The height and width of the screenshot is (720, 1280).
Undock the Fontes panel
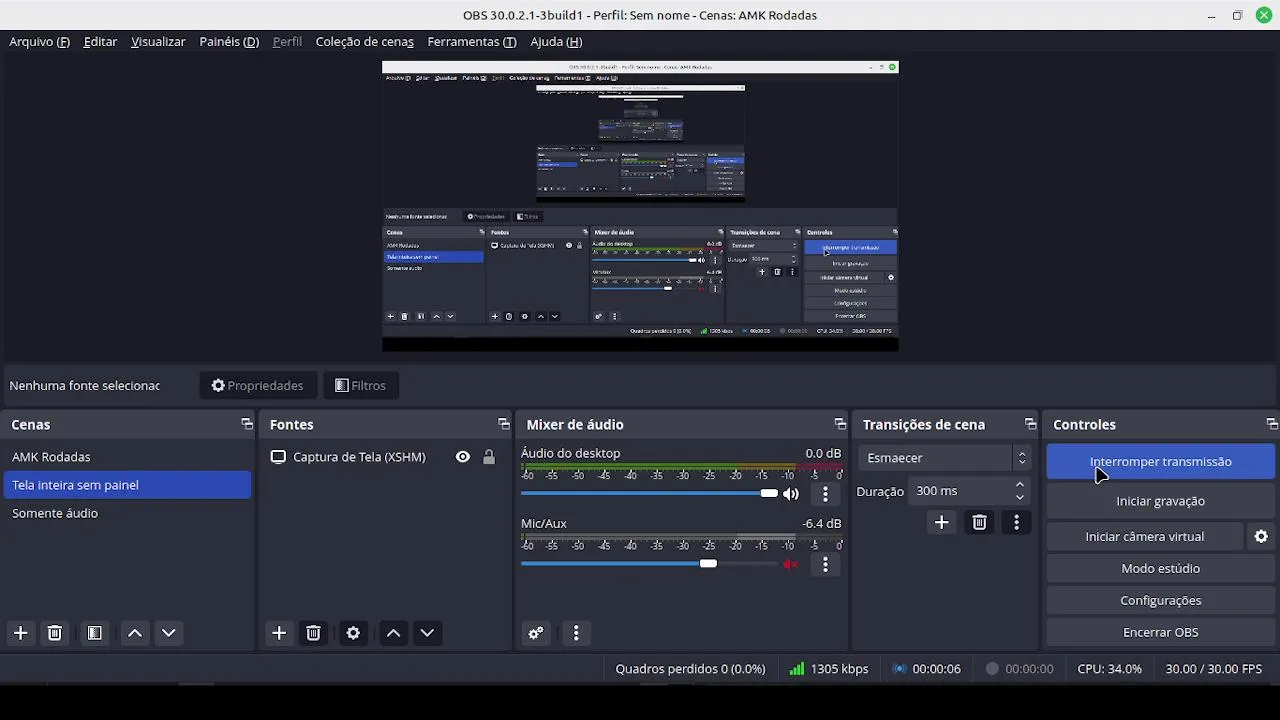[x=503, y=424]
